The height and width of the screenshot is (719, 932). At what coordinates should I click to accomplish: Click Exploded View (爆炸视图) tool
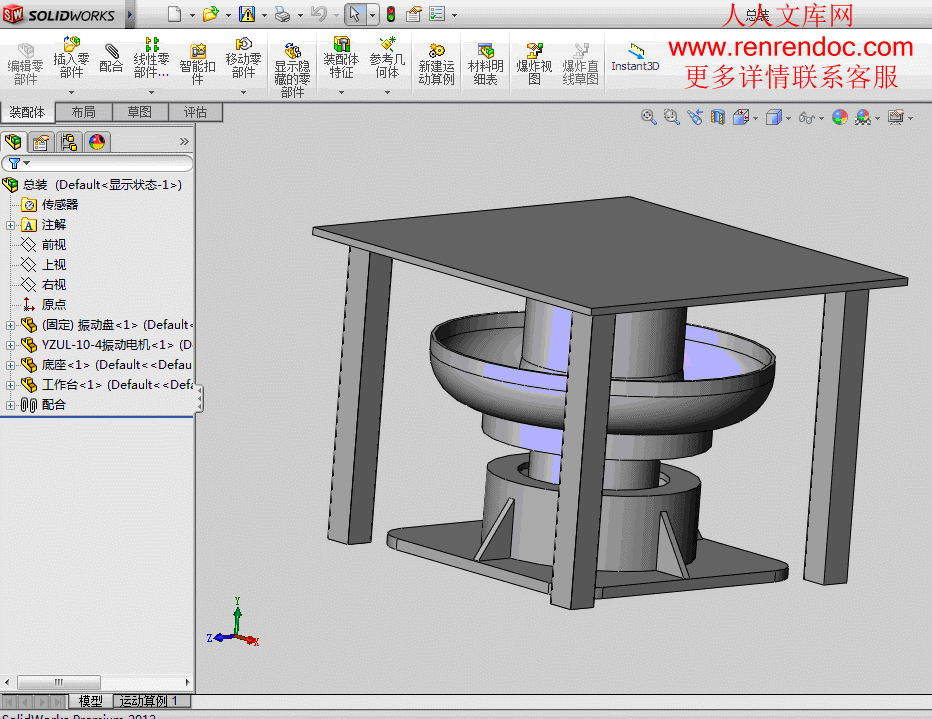[534, 64]
